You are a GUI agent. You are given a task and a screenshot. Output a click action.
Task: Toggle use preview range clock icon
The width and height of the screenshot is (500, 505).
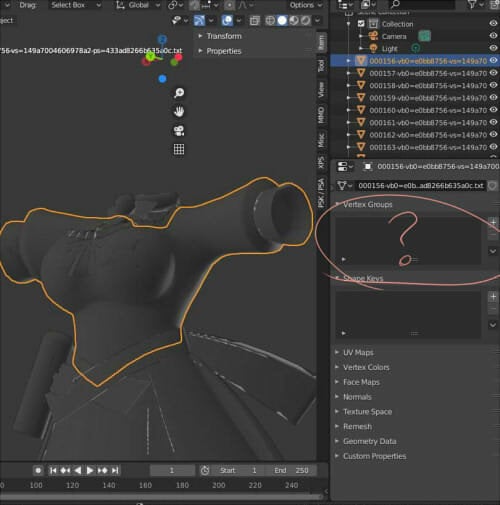click(x=205, y=470)
